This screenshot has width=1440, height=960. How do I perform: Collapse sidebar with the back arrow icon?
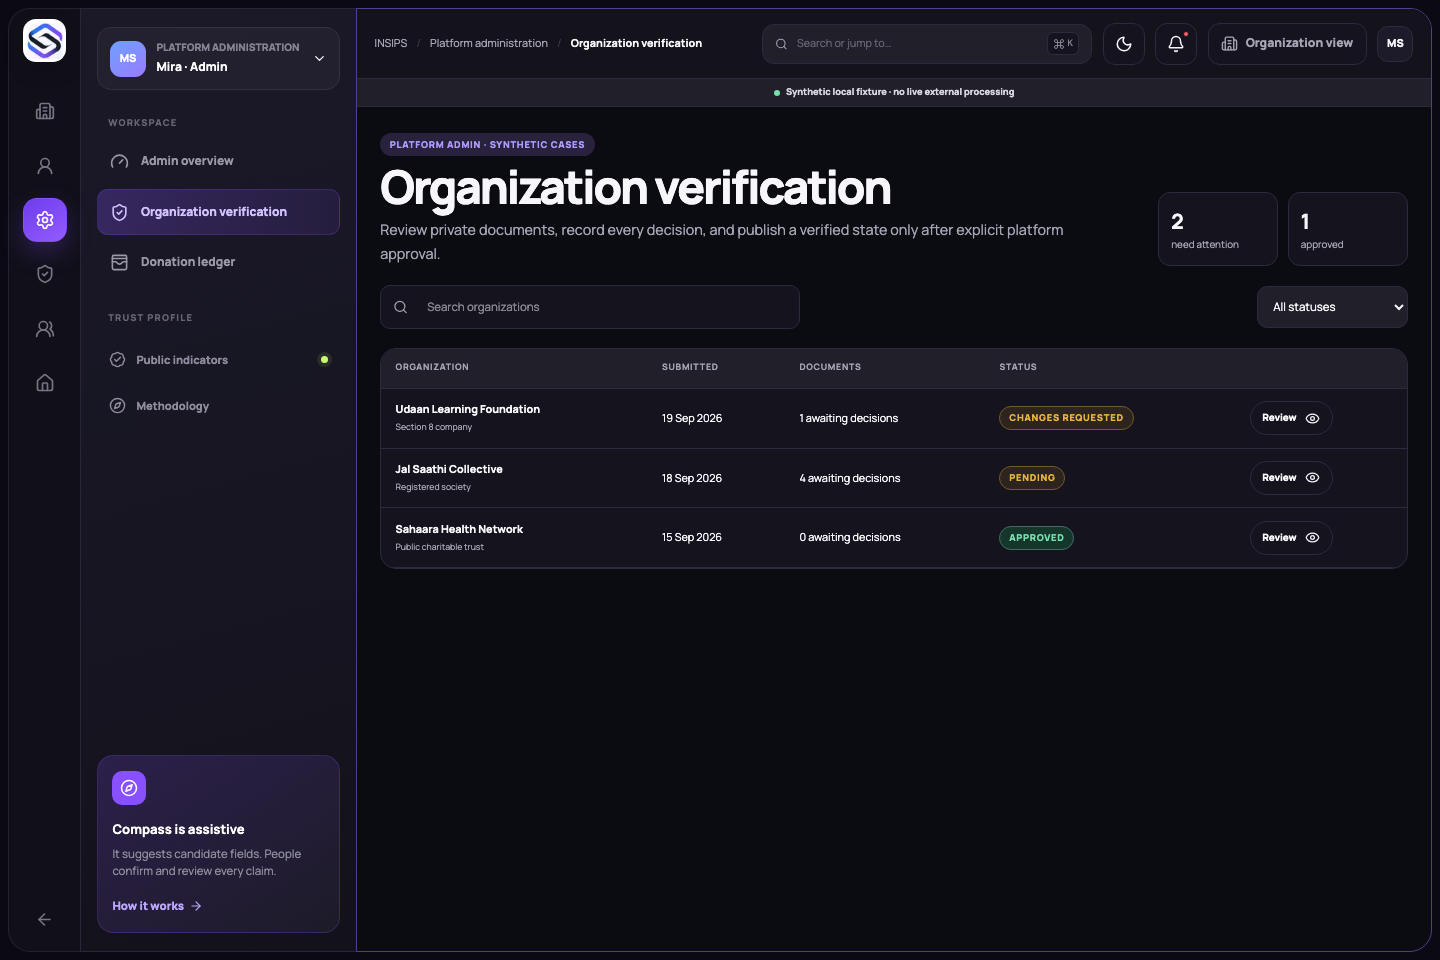pos(45,919)
